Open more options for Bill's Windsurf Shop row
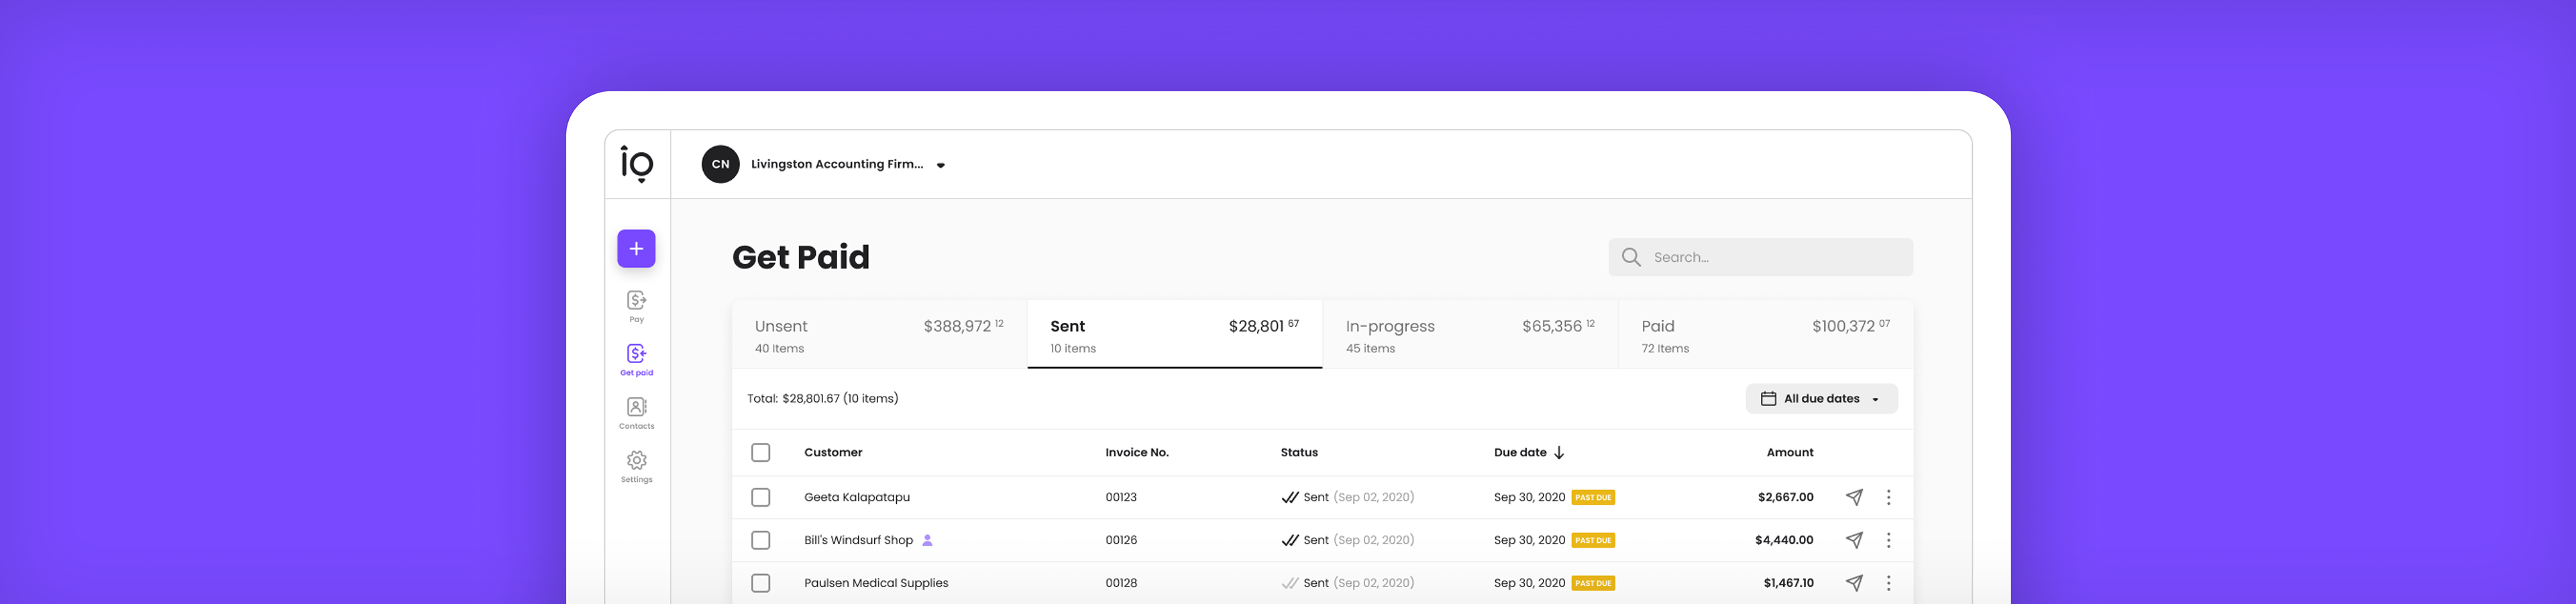This screenshot has width=2576, height=604. click(x=1888, y=540)
